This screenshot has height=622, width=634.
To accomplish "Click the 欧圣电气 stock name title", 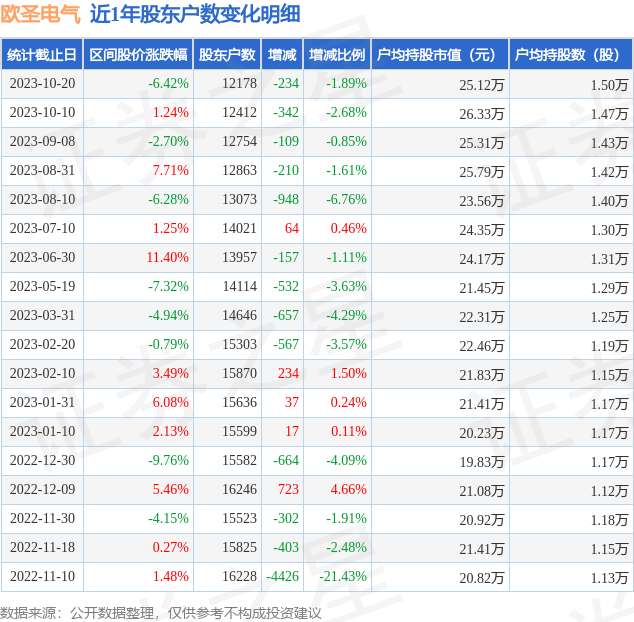I will [x=40, y=14].
